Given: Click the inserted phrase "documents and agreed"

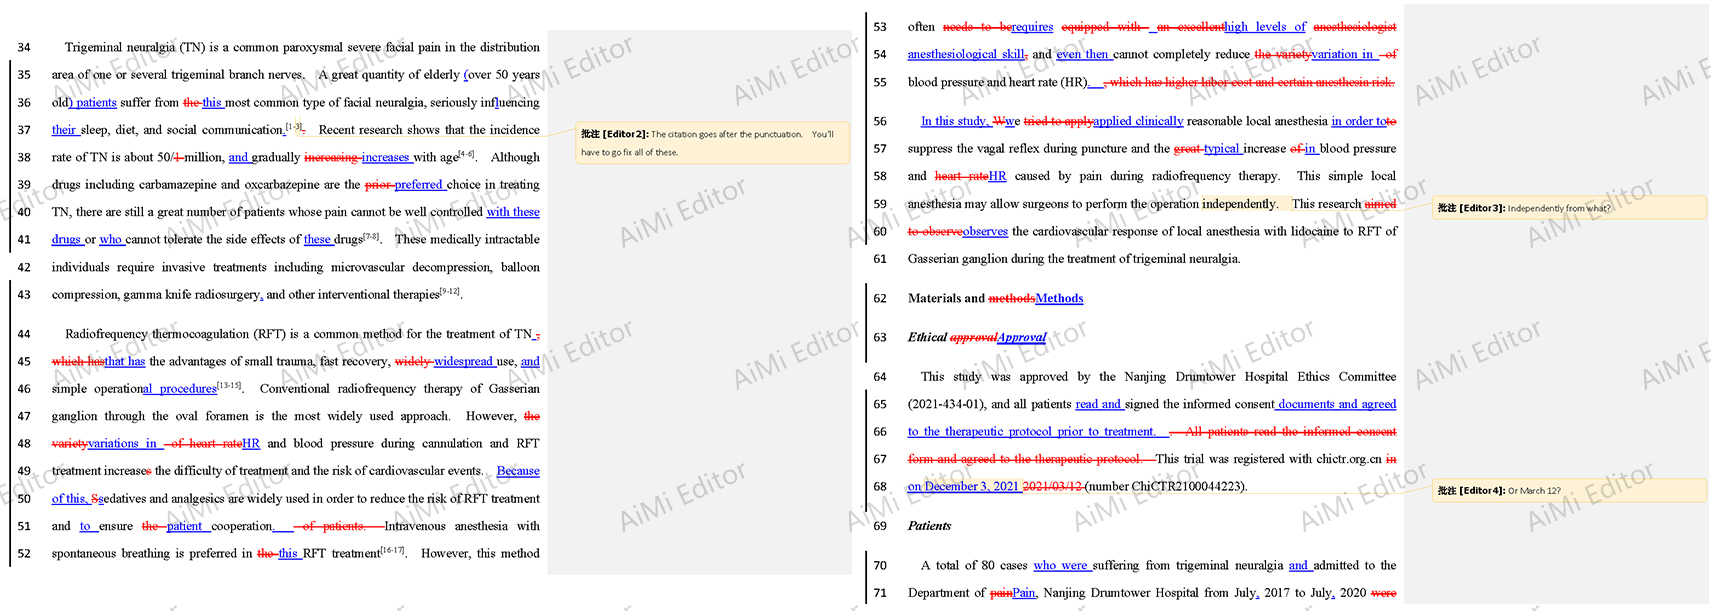Looking at the screenshot, I should coord(1338,404).
